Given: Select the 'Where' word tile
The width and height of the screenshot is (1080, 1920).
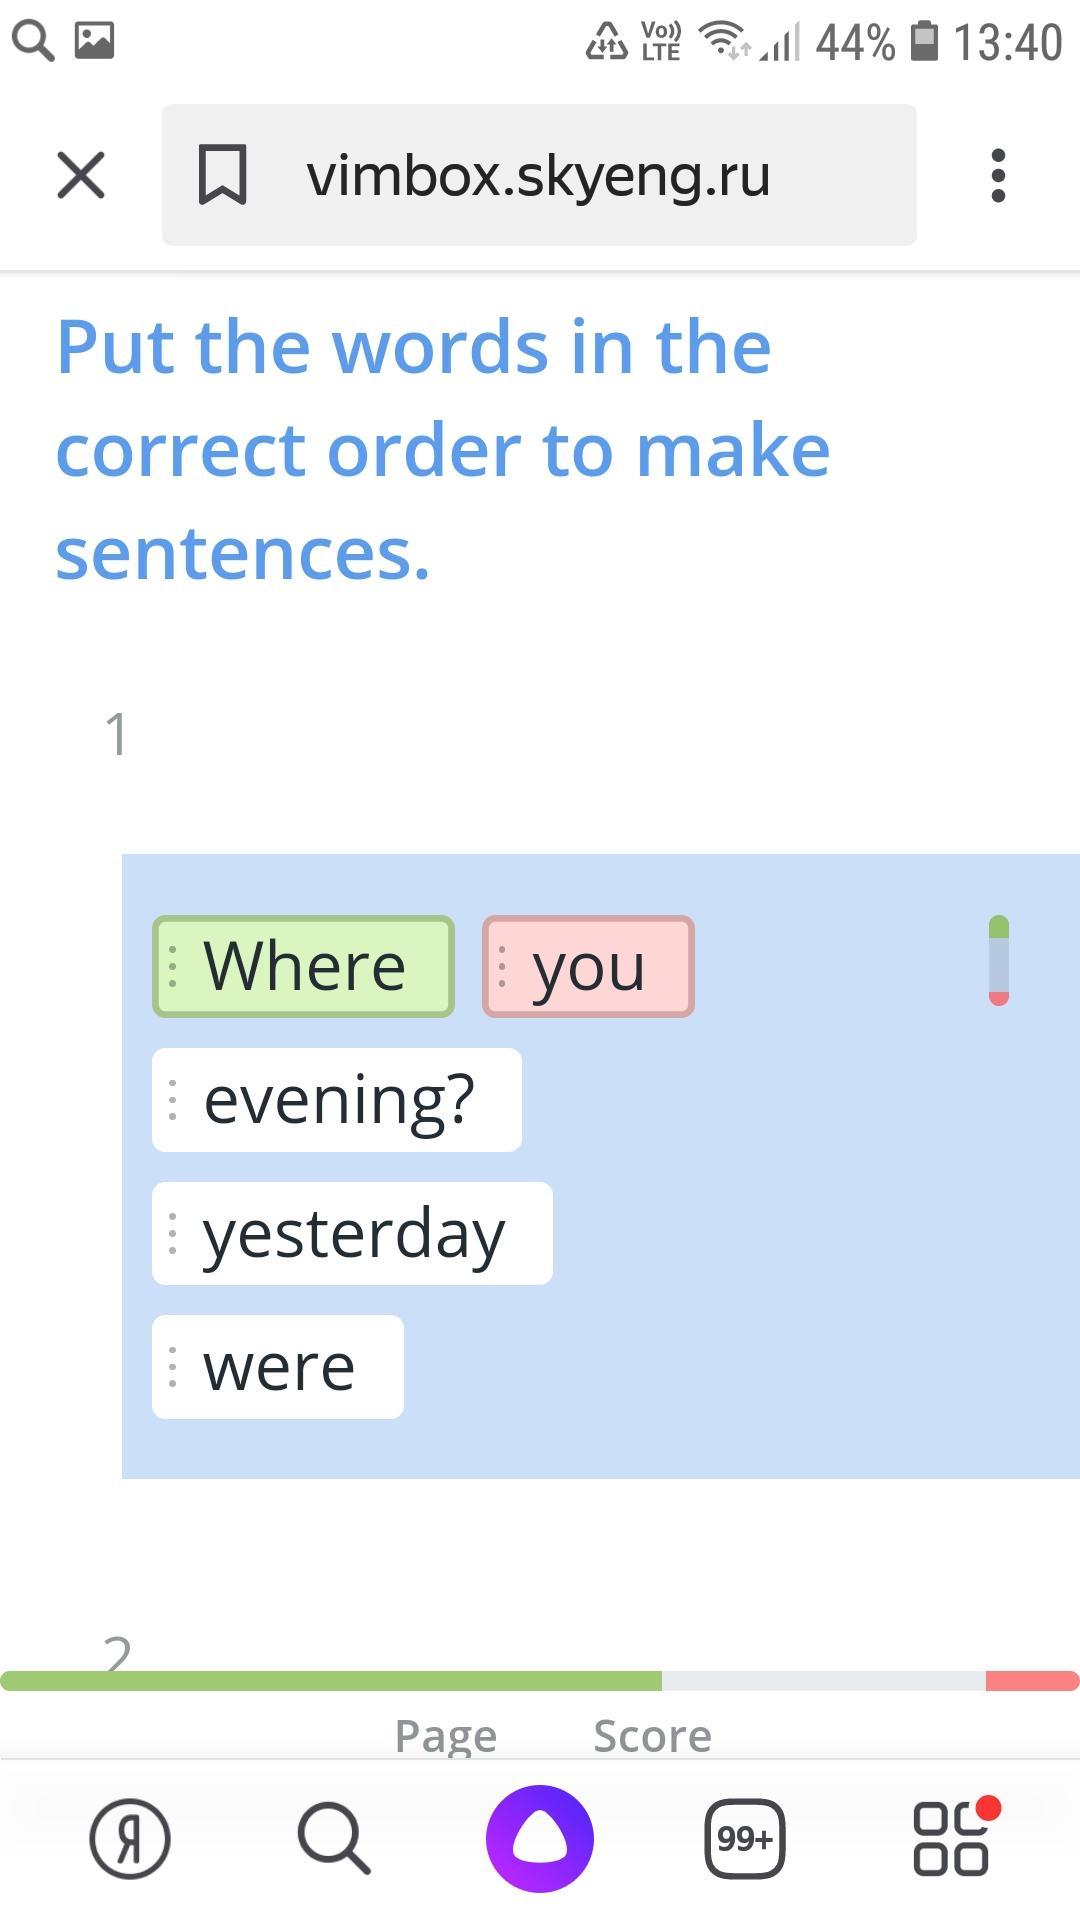Looking at the screenshot, I should pos(303,967).
